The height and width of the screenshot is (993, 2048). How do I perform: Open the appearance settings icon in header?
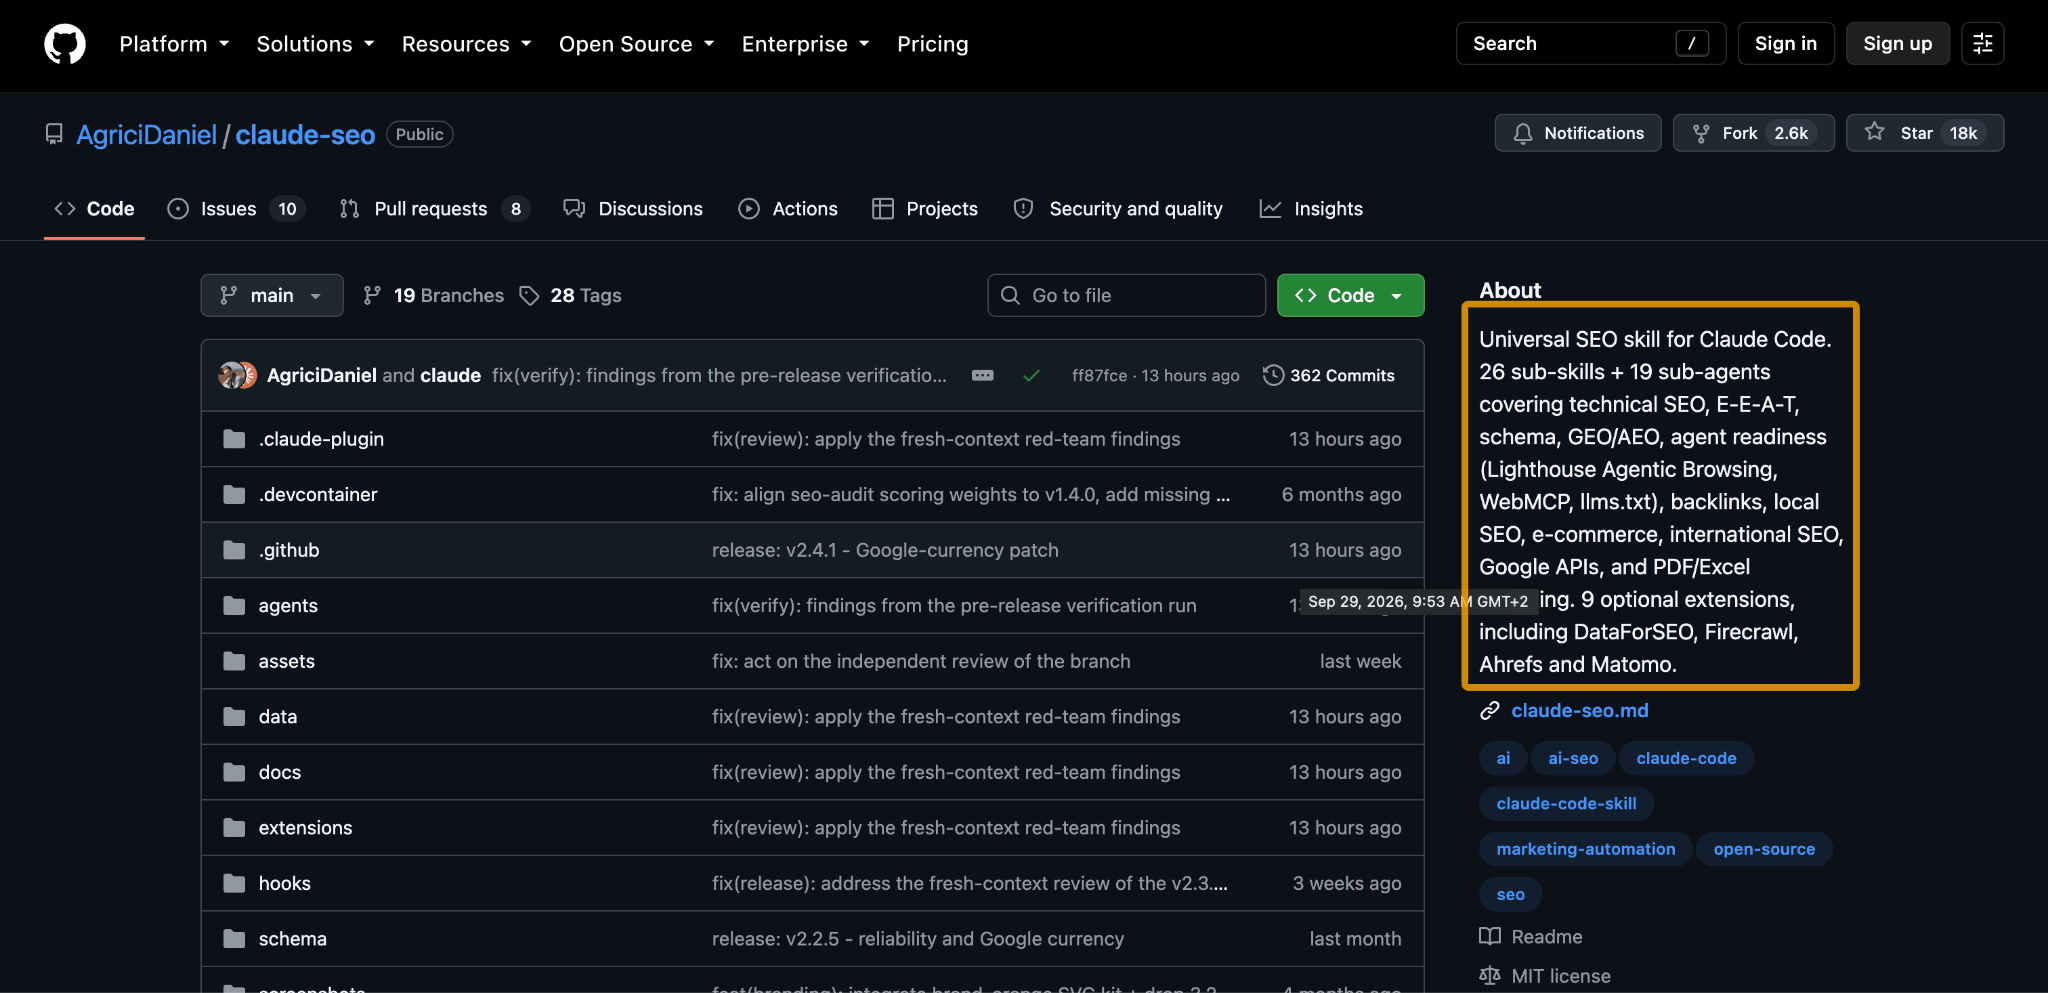[1983, 44]
